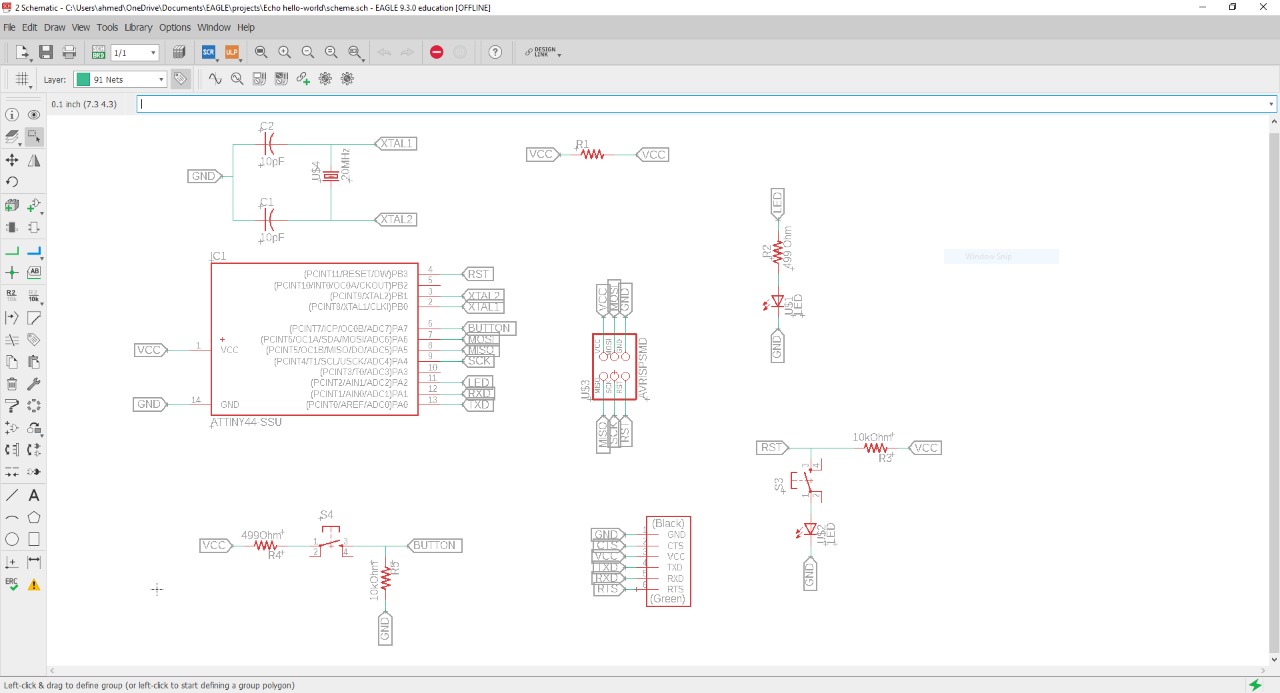Click the green 91 Nets color swatch
Viewport: 1280px width, 693px height.
pos(84,79)
